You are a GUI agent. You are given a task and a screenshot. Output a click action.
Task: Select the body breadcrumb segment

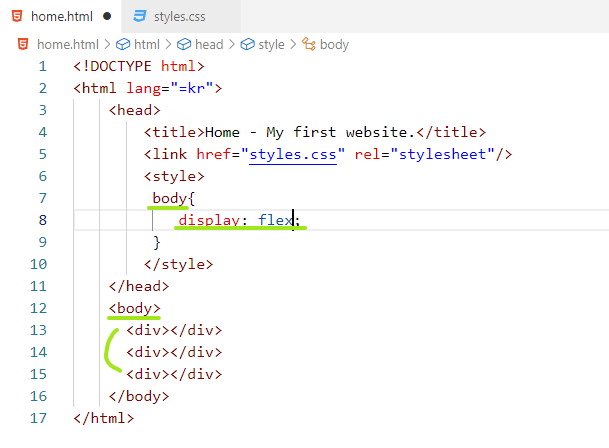[334, 44]
